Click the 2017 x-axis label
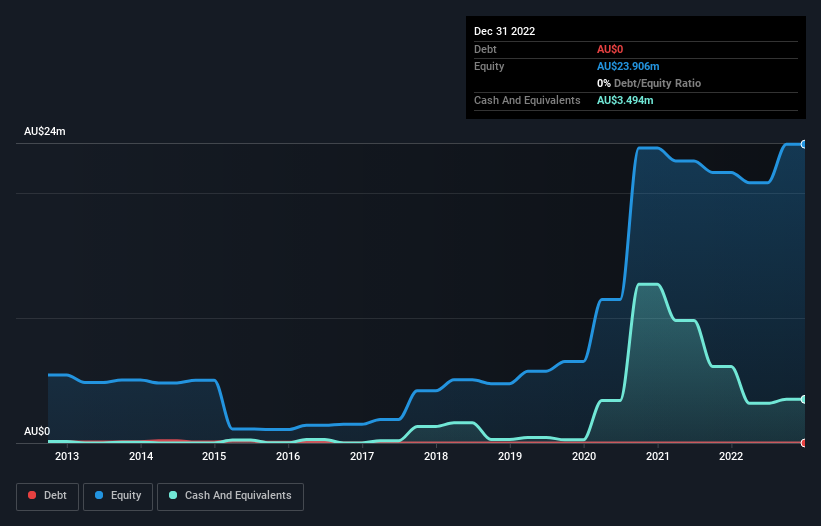The image size is (821, 526). pyautogui.click(x=362, y=456)
